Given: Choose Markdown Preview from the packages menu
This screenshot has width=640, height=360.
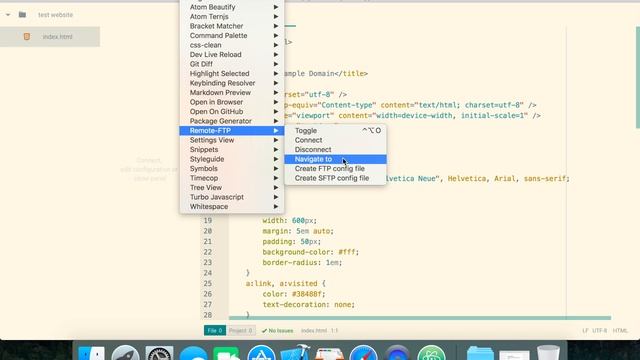Looking at the screenshot, I should click(x=232, y=93).
